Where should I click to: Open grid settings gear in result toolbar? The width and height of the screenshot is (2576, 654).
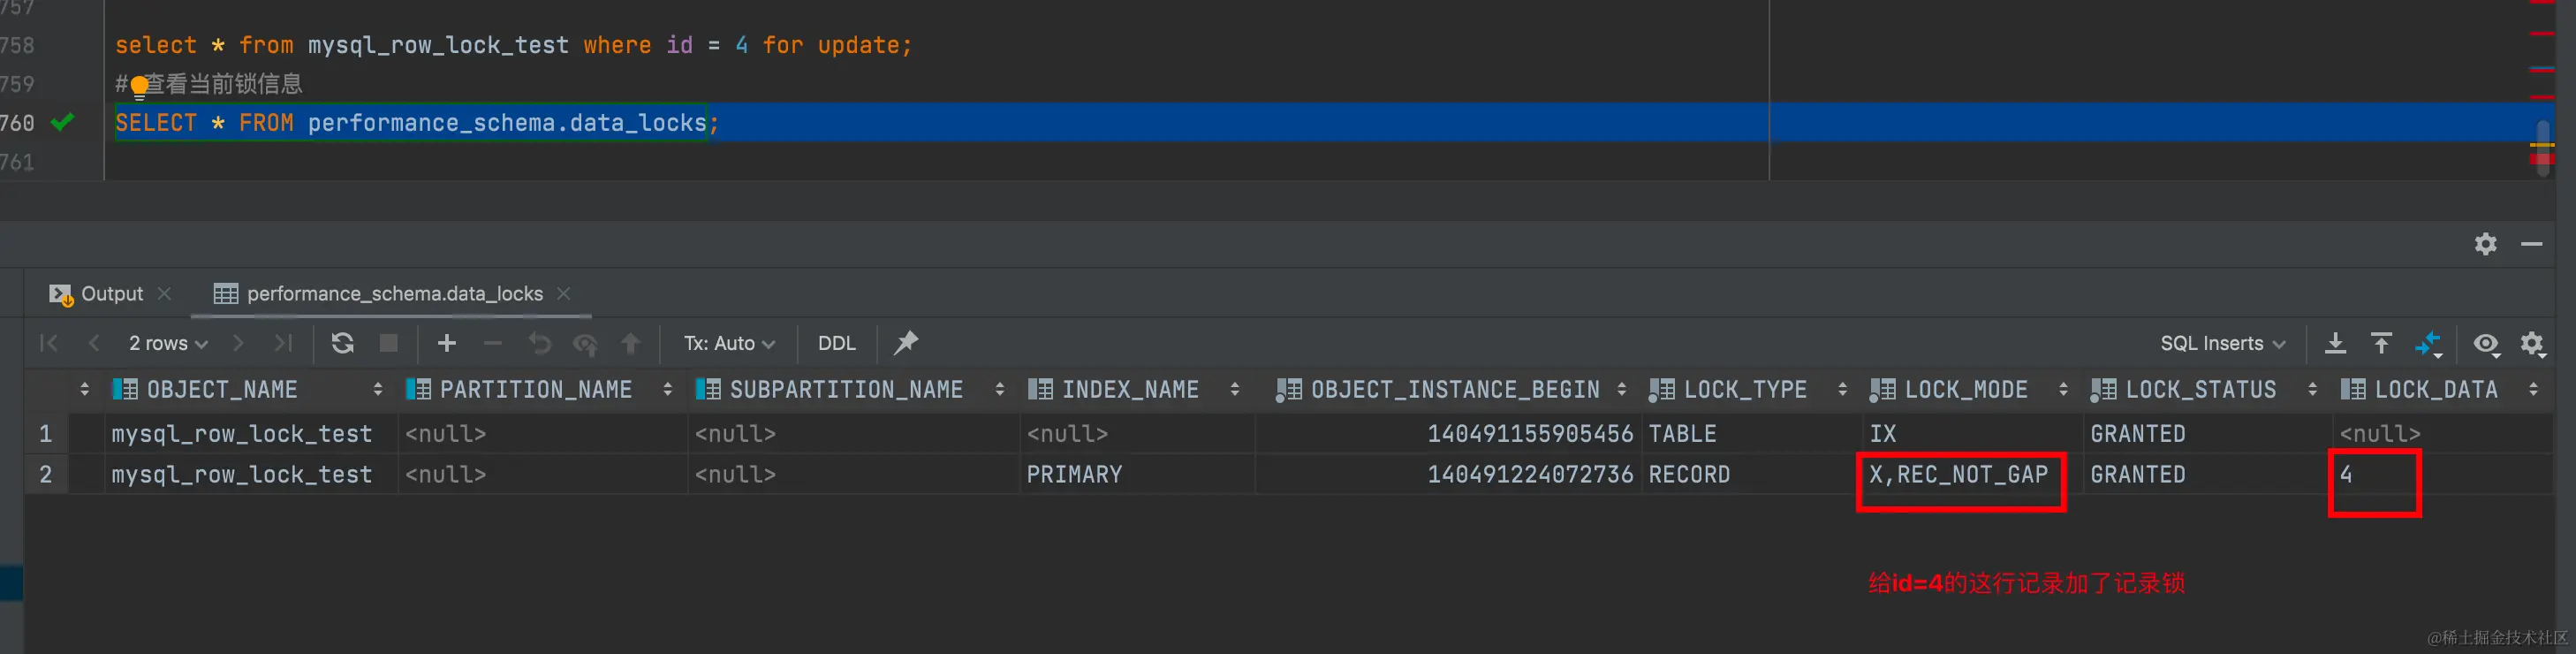[2532, 343]
